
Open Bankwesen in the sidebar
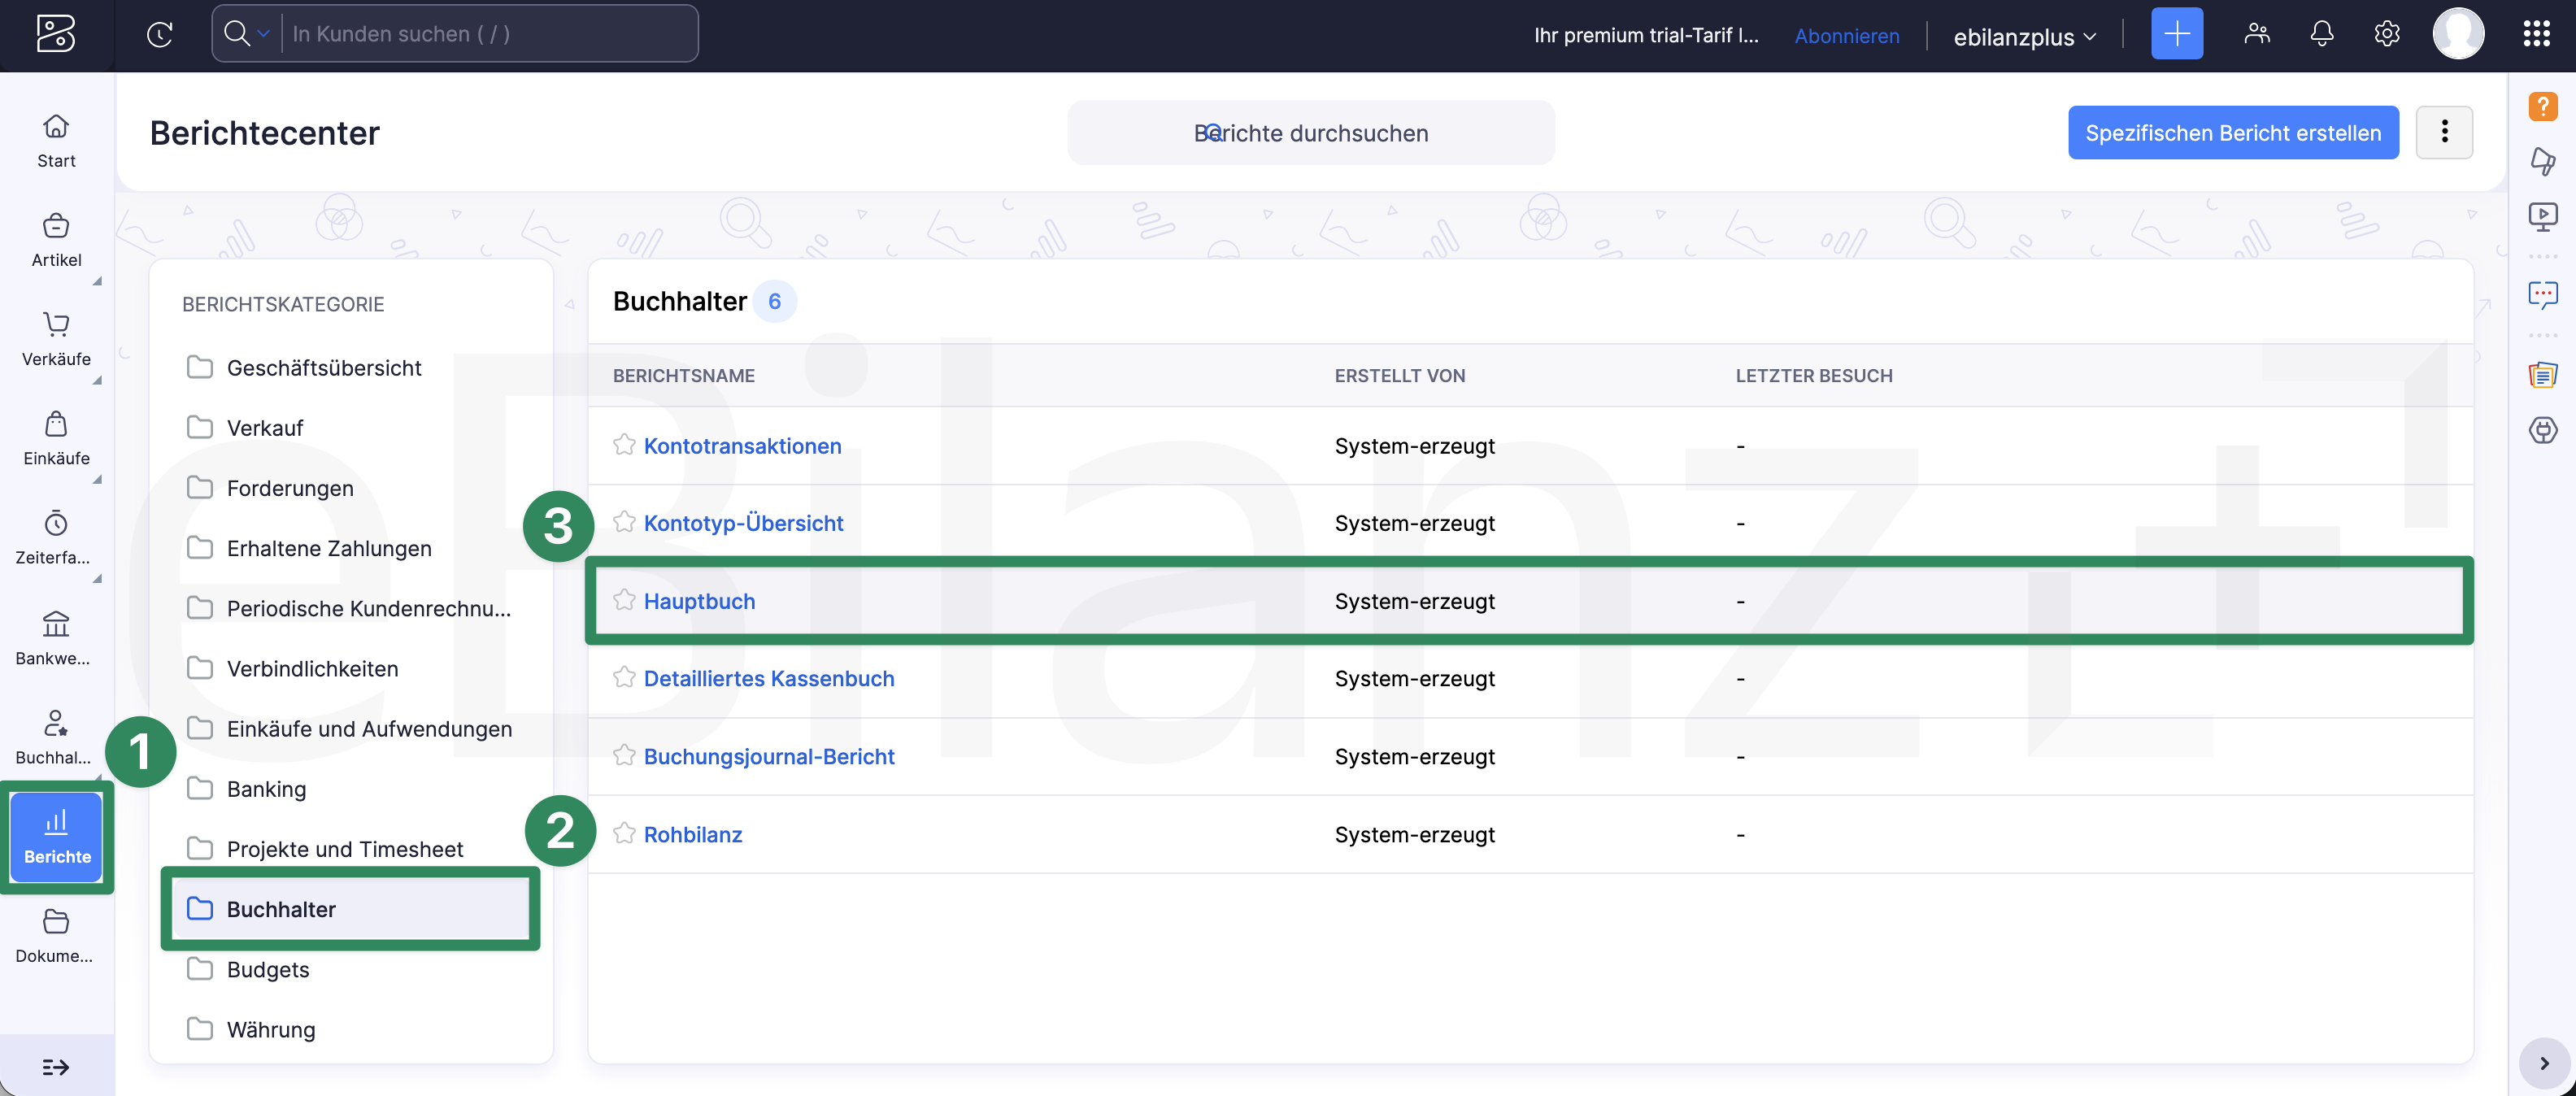click(56, 638)
